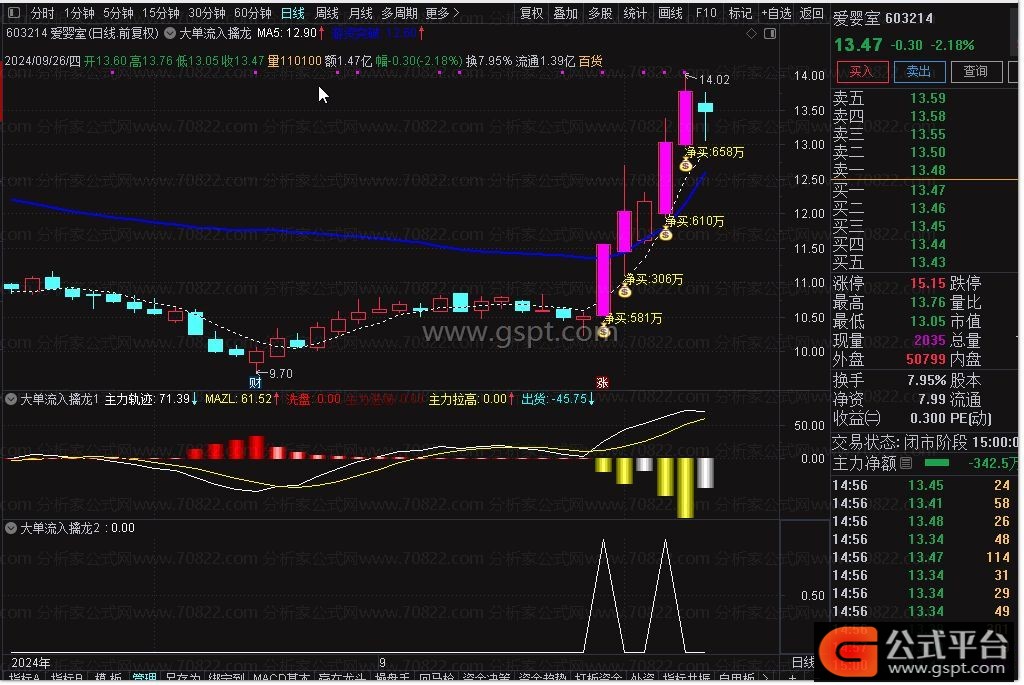1024x685 pixels.
Task: Open the 大单流入擒龙2 indicator circle menu
Action: pyautogui.click(x=11, y=528)
